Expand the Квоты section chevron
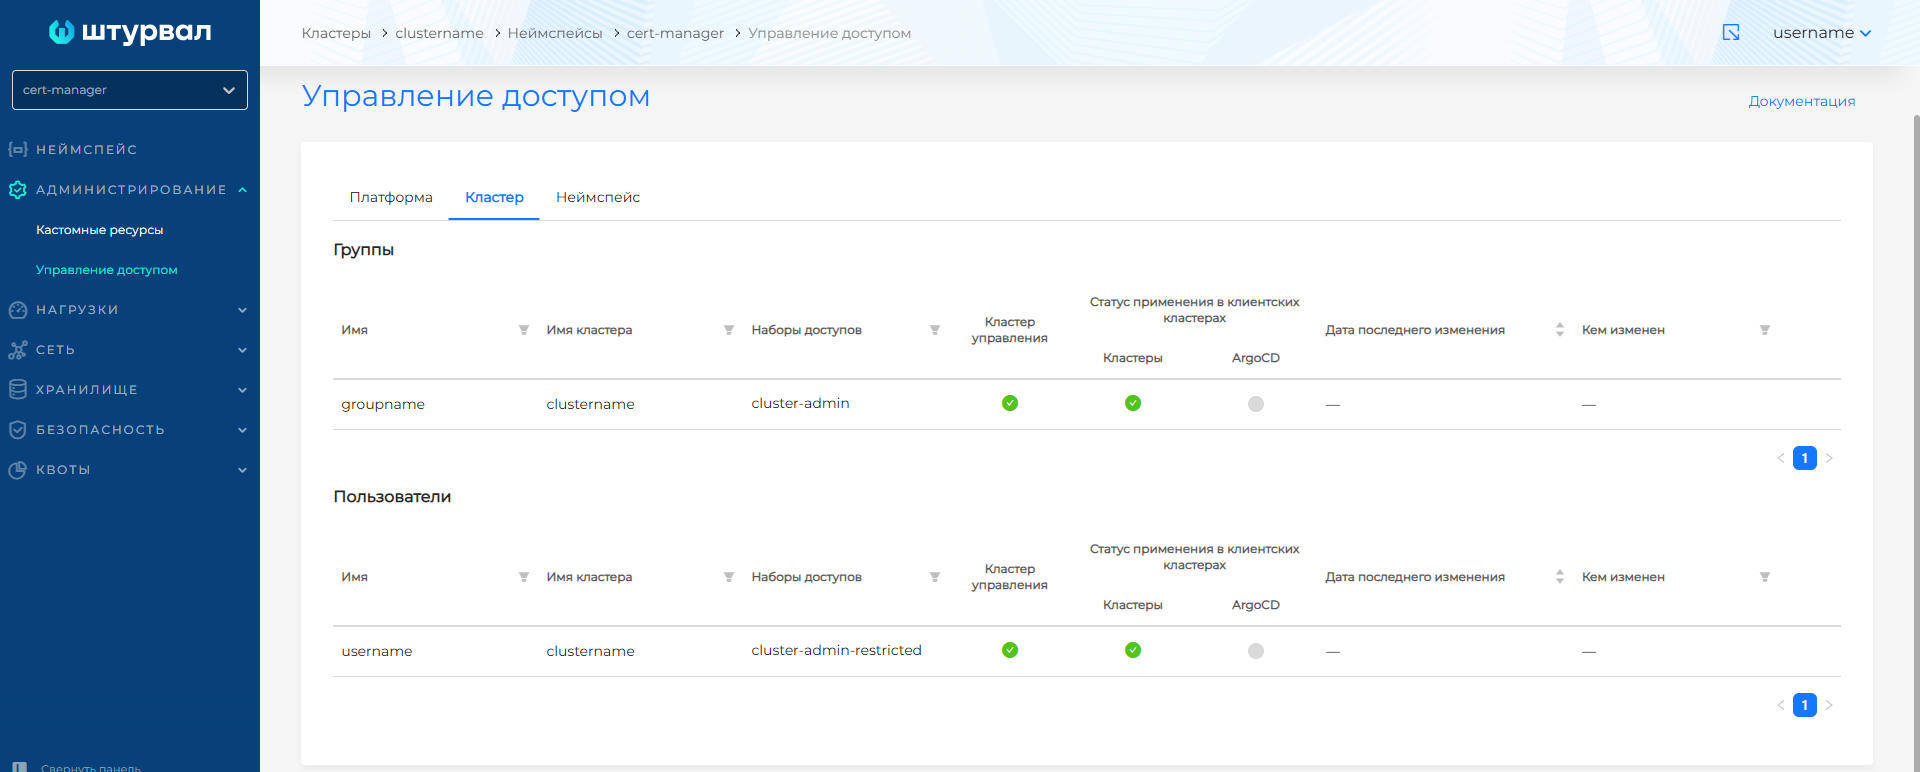This screenshot has height=772, width=1920. click(242, 470)
